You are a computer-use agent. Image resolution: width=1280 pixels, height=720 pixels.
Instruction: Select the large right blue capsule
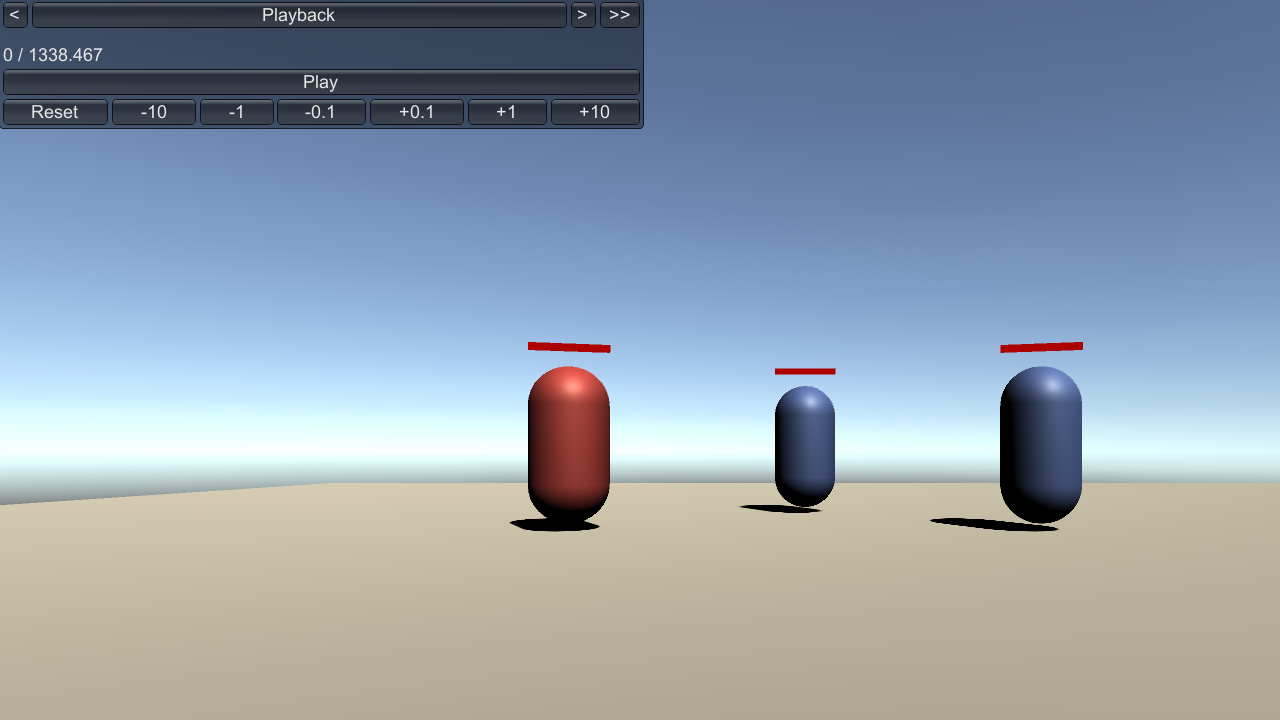(x=1040, y=444)
